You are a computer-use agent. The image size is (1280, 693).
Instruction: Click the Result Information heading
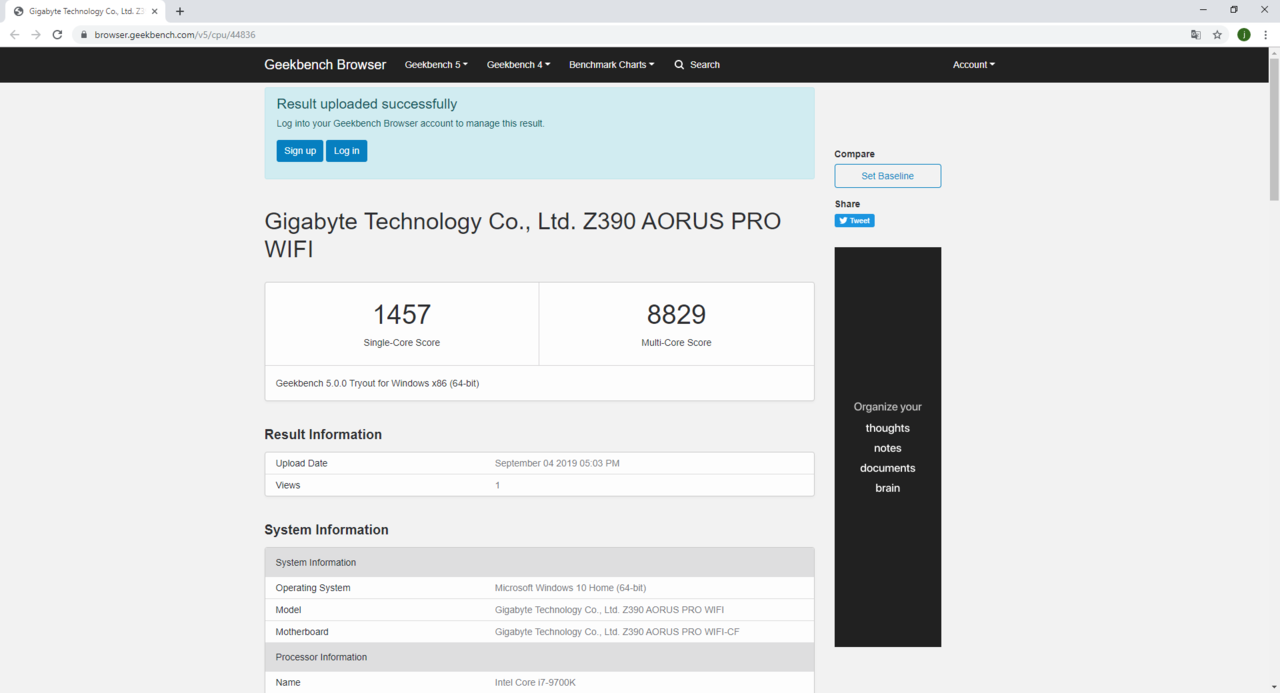tap(323, 435)
